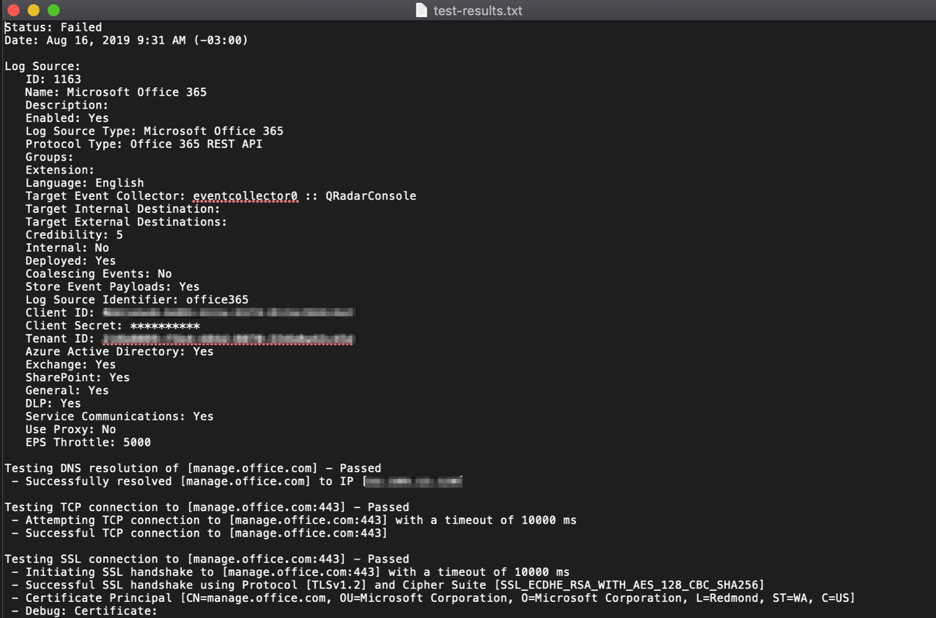Click the 'Status: Failed' line
Image resolution: width=936 pixels, height=618 pixels.
click(x=53, y=27)
